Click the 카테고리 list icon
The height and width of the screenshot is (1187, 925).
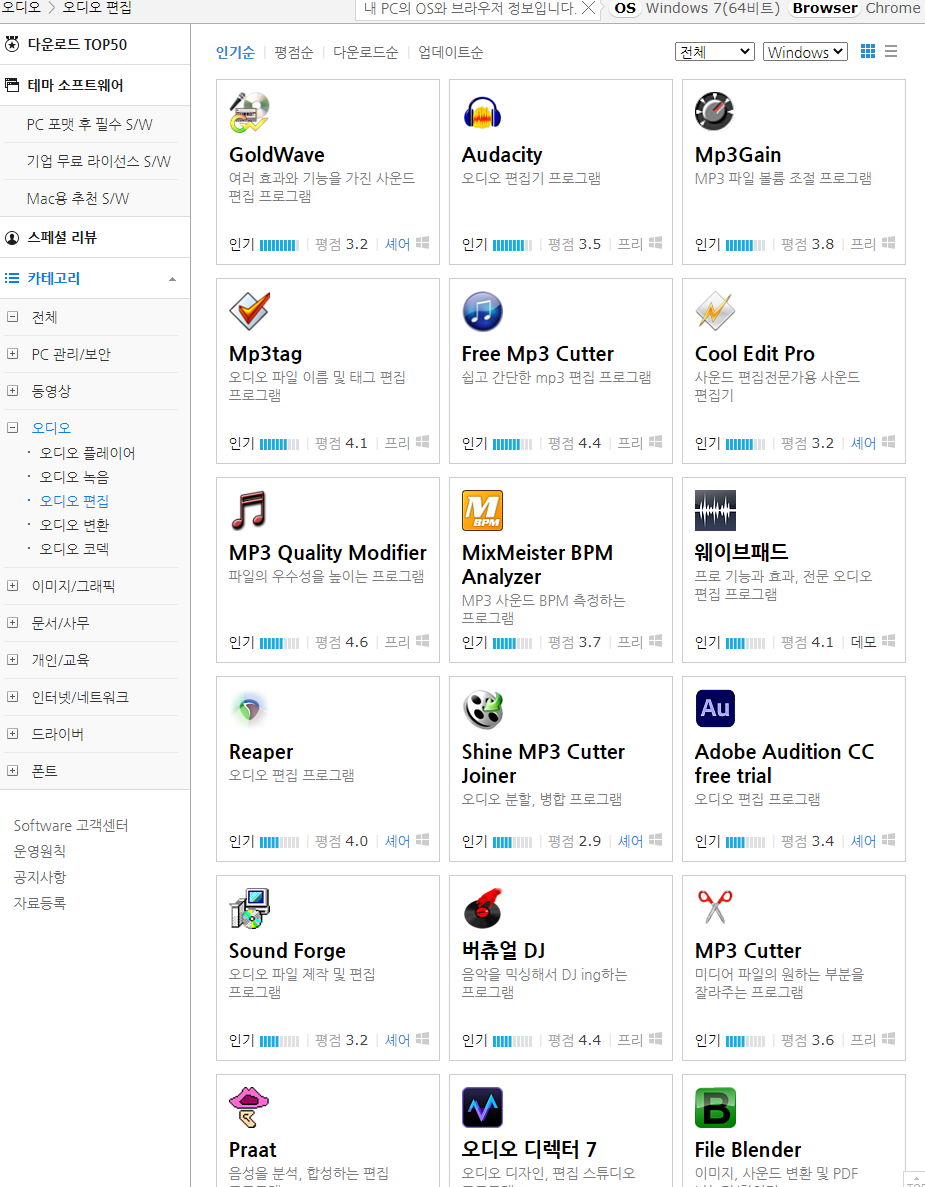click(12, 278)
